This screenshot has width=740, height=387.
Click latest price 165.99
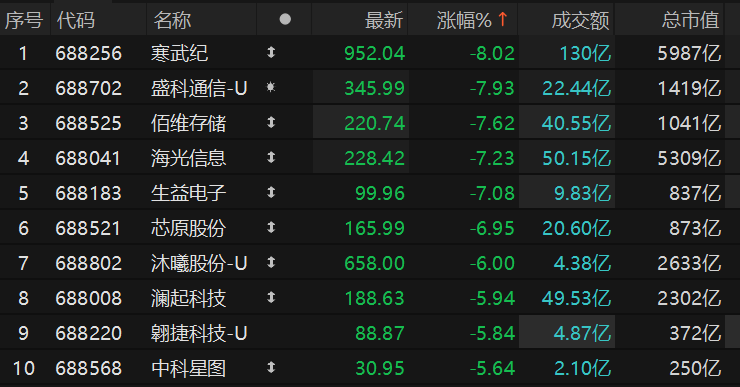coord(375,228)
